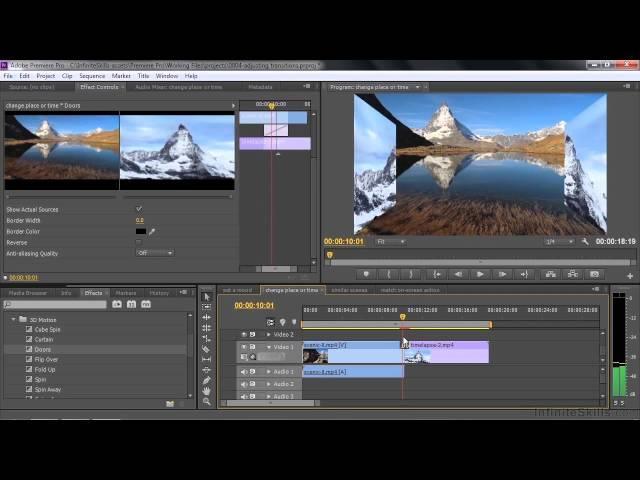640x480 pixels.
Task: Select the Slide tool
Action: 207,370
